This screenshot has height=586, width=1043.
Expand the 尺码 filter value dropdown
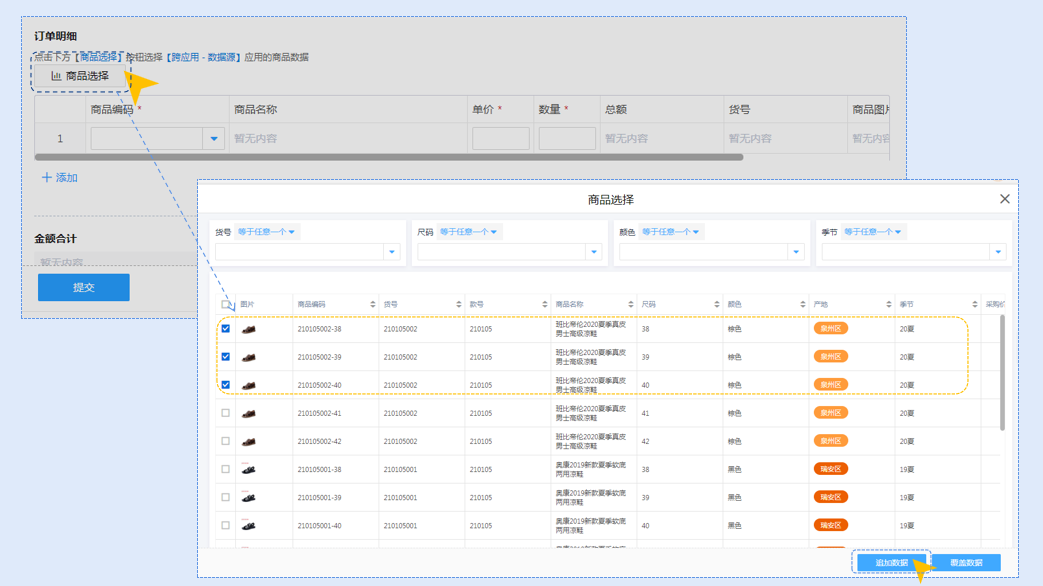594,252
